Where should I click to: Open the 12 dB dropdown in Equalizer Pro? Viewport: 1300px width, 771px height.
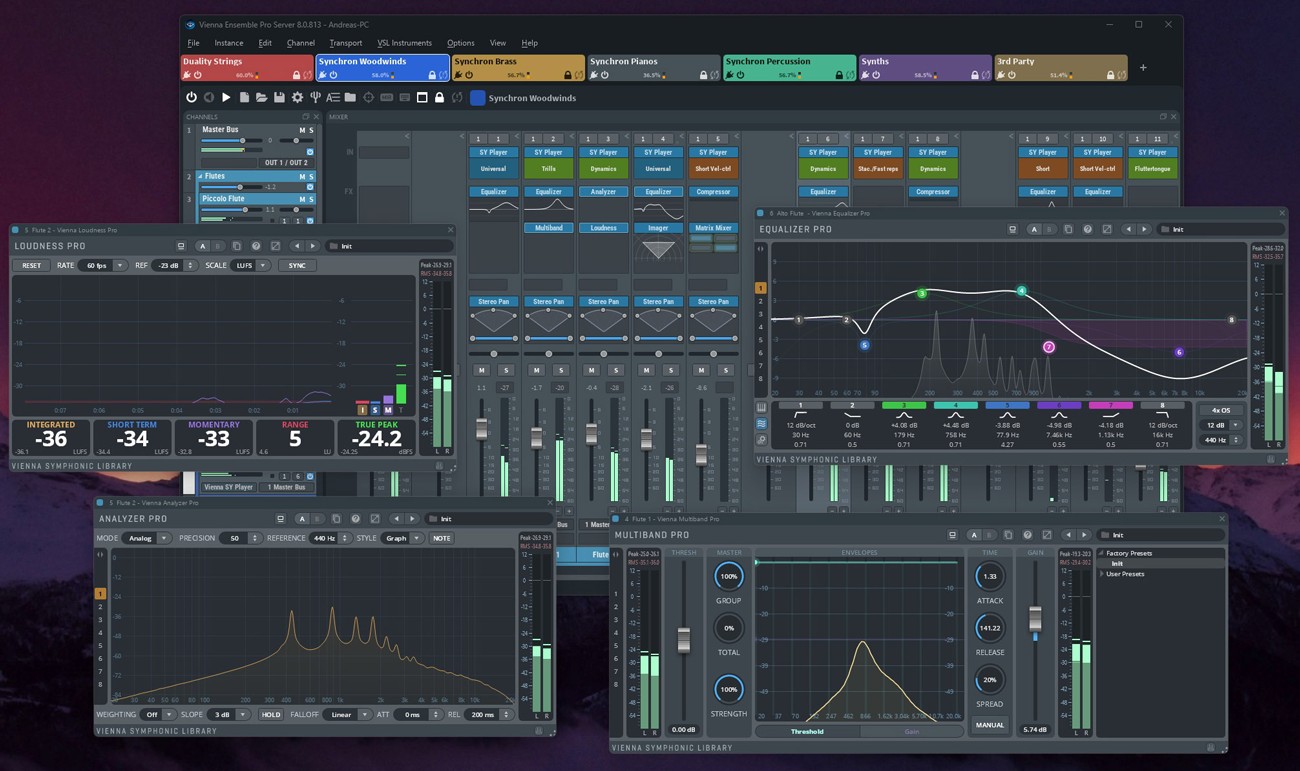[x=1220, y=425]
